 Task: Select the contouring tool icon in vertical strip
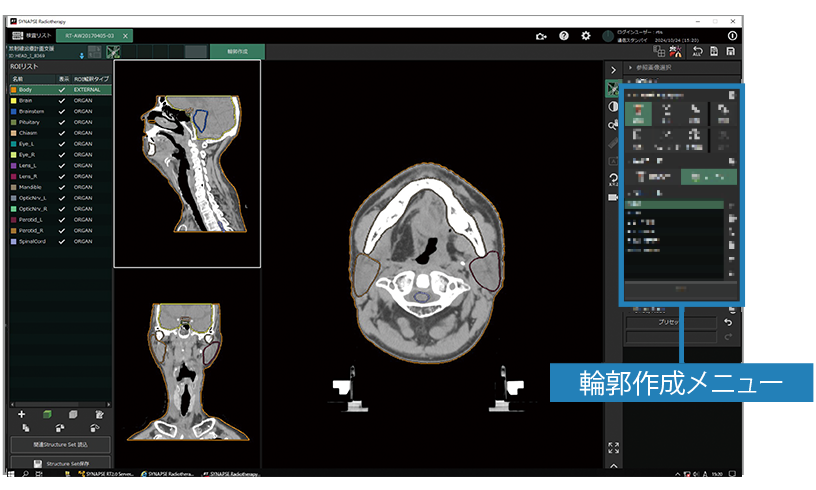(x=613, y=88)
